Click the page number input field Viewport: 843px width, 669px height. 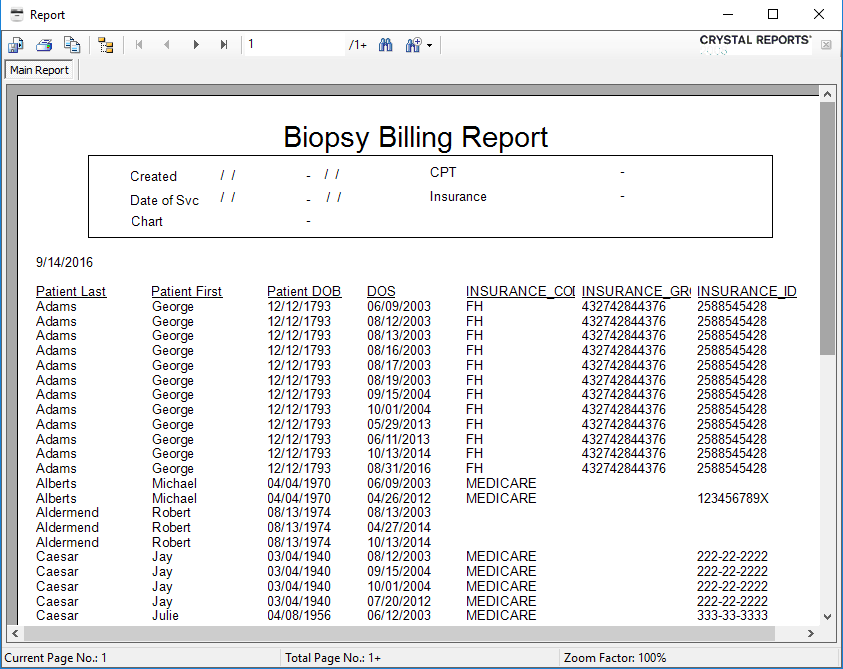point(294,45)
